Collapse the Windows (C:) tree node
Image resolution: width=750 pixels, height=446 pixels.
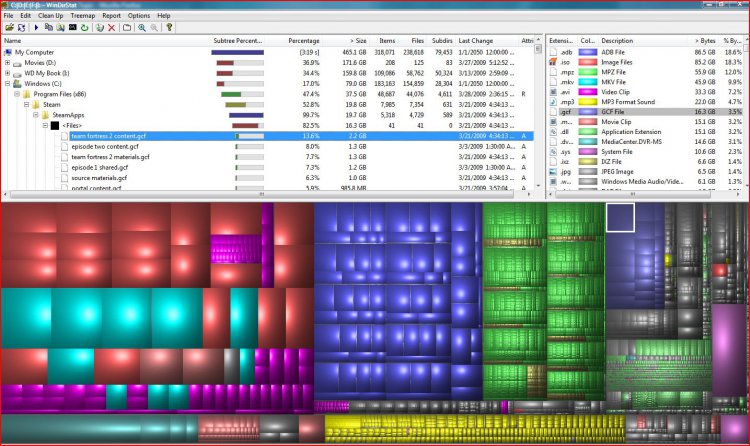7,84
